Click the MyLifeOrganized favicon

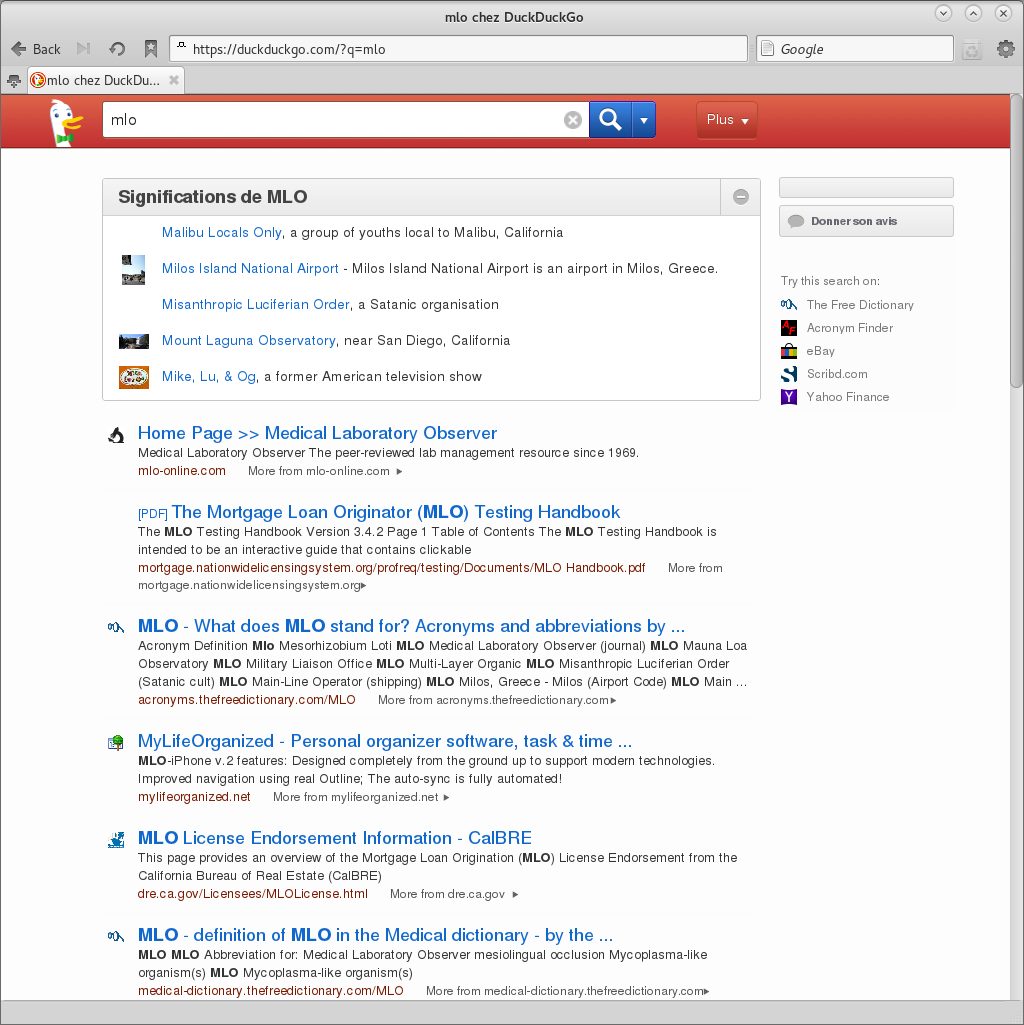click(116, 742)
